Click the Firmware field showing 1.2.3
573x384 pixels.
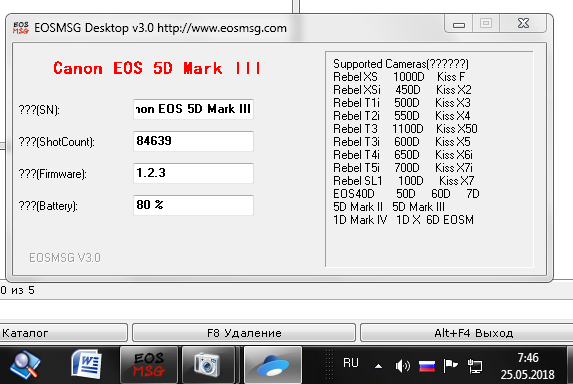pyautogui.click(x=193, y=173)
